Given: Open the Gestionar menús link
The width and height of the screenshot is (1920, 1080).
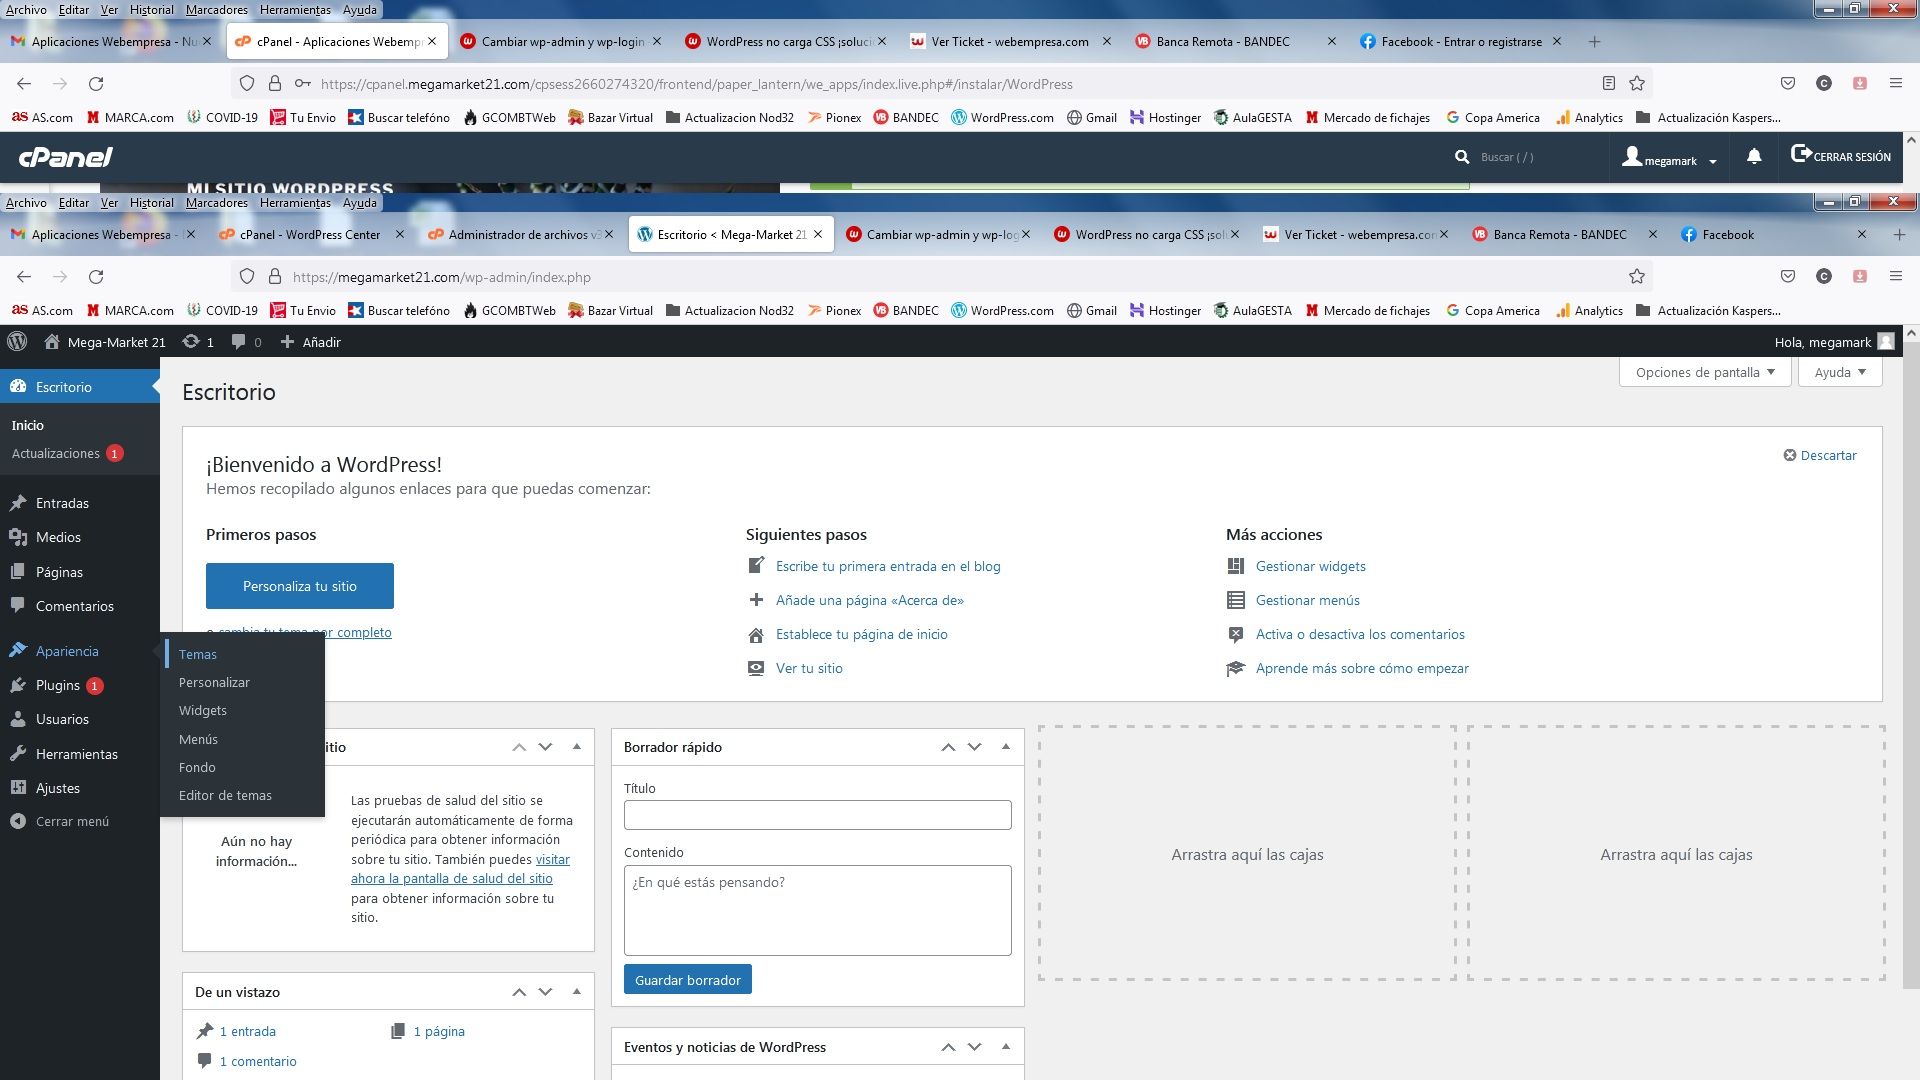Looking at the screenshot, I should (1308, 600).
